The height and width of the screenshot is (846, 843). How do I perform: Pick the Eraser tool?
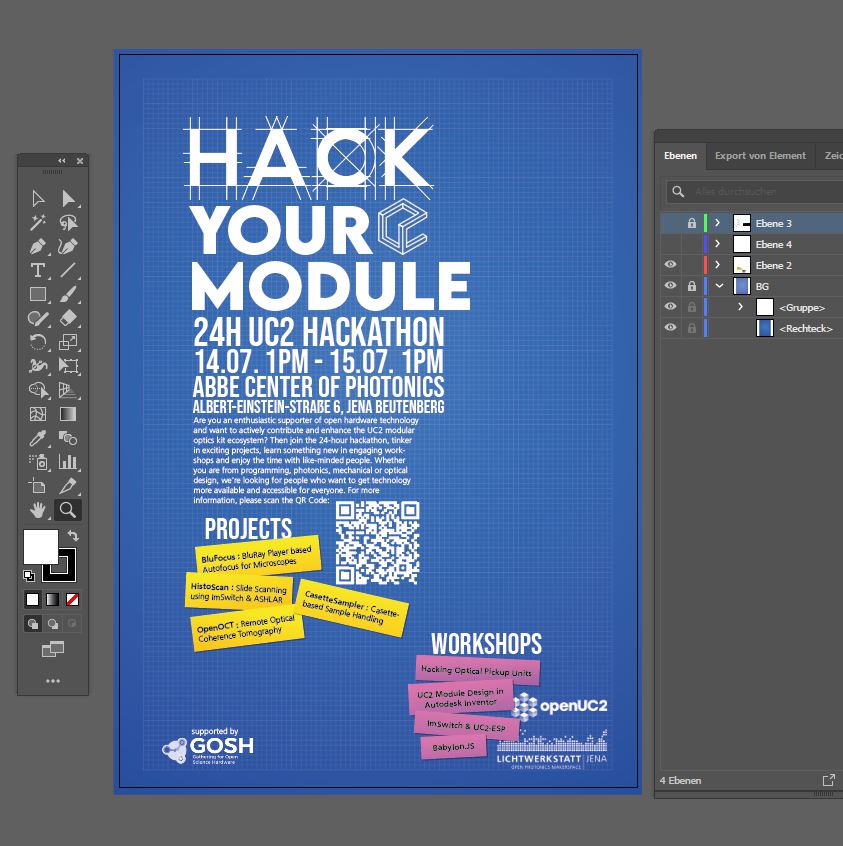pos(68,318)
